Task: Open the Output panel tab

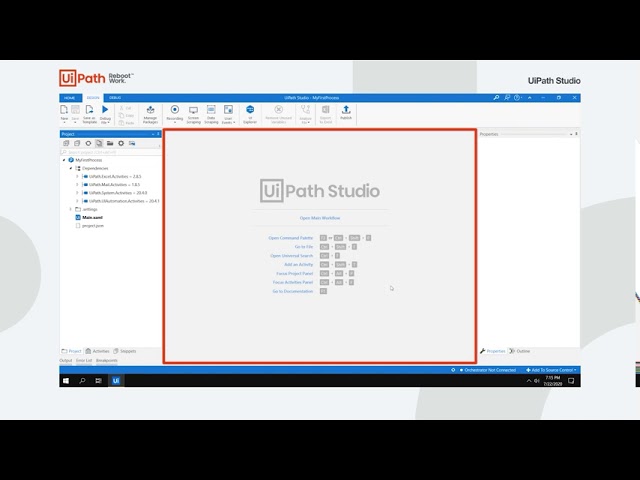Action: [x=66, y=360]
